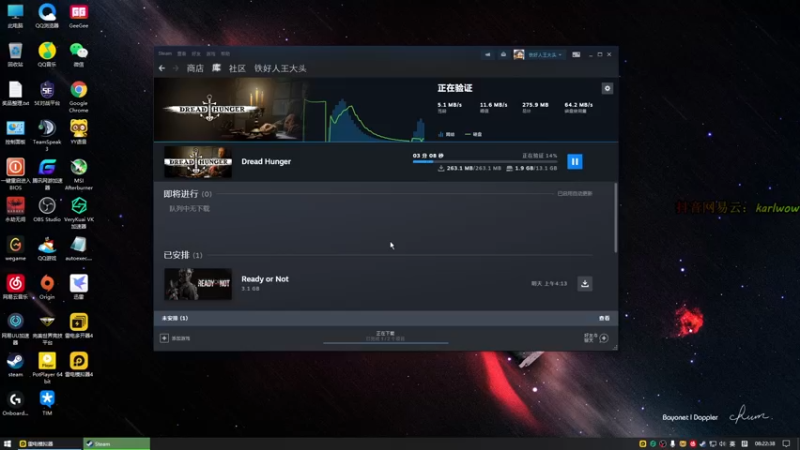The width and height of the screenshot is (800, 450).
Task: Click volume icon in system tray
Action: (722, 444)
